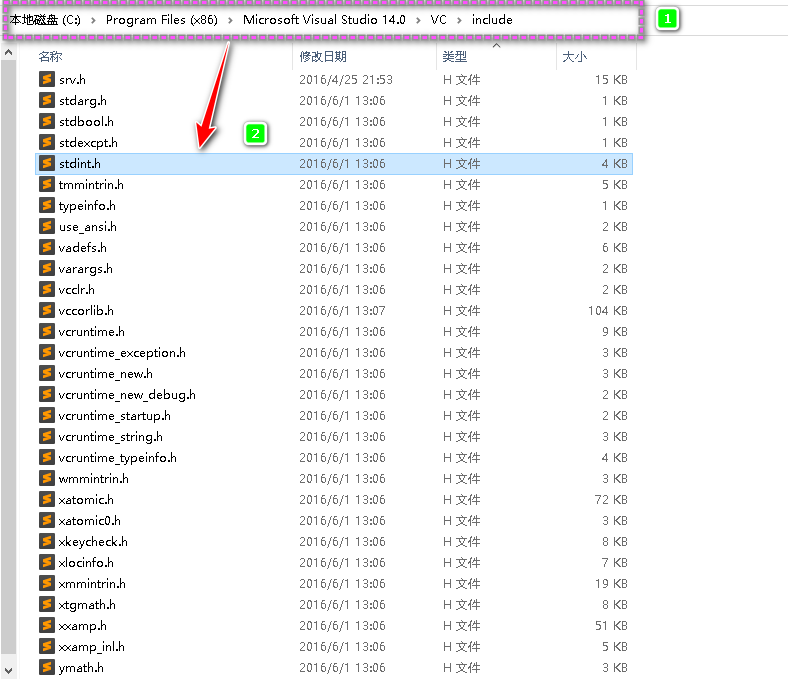This screenshot has height=679, width=788.
Task: Expand the chevron after 本地磁盘 (C:)
Action: click(93, 20)
